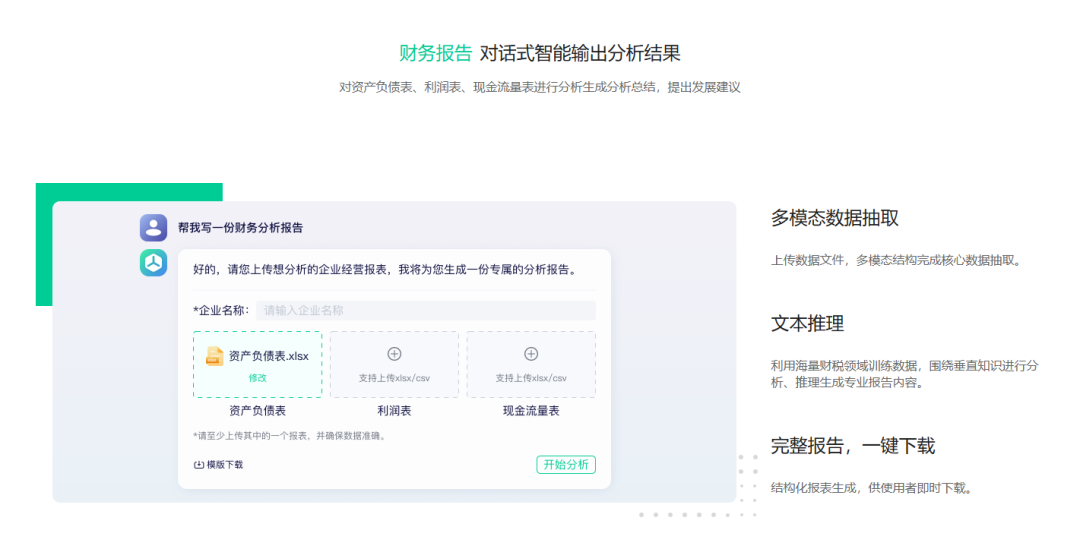Click the yellow xlsx file icon
This screenshot has width=1080, height=549.
point(214,356)
